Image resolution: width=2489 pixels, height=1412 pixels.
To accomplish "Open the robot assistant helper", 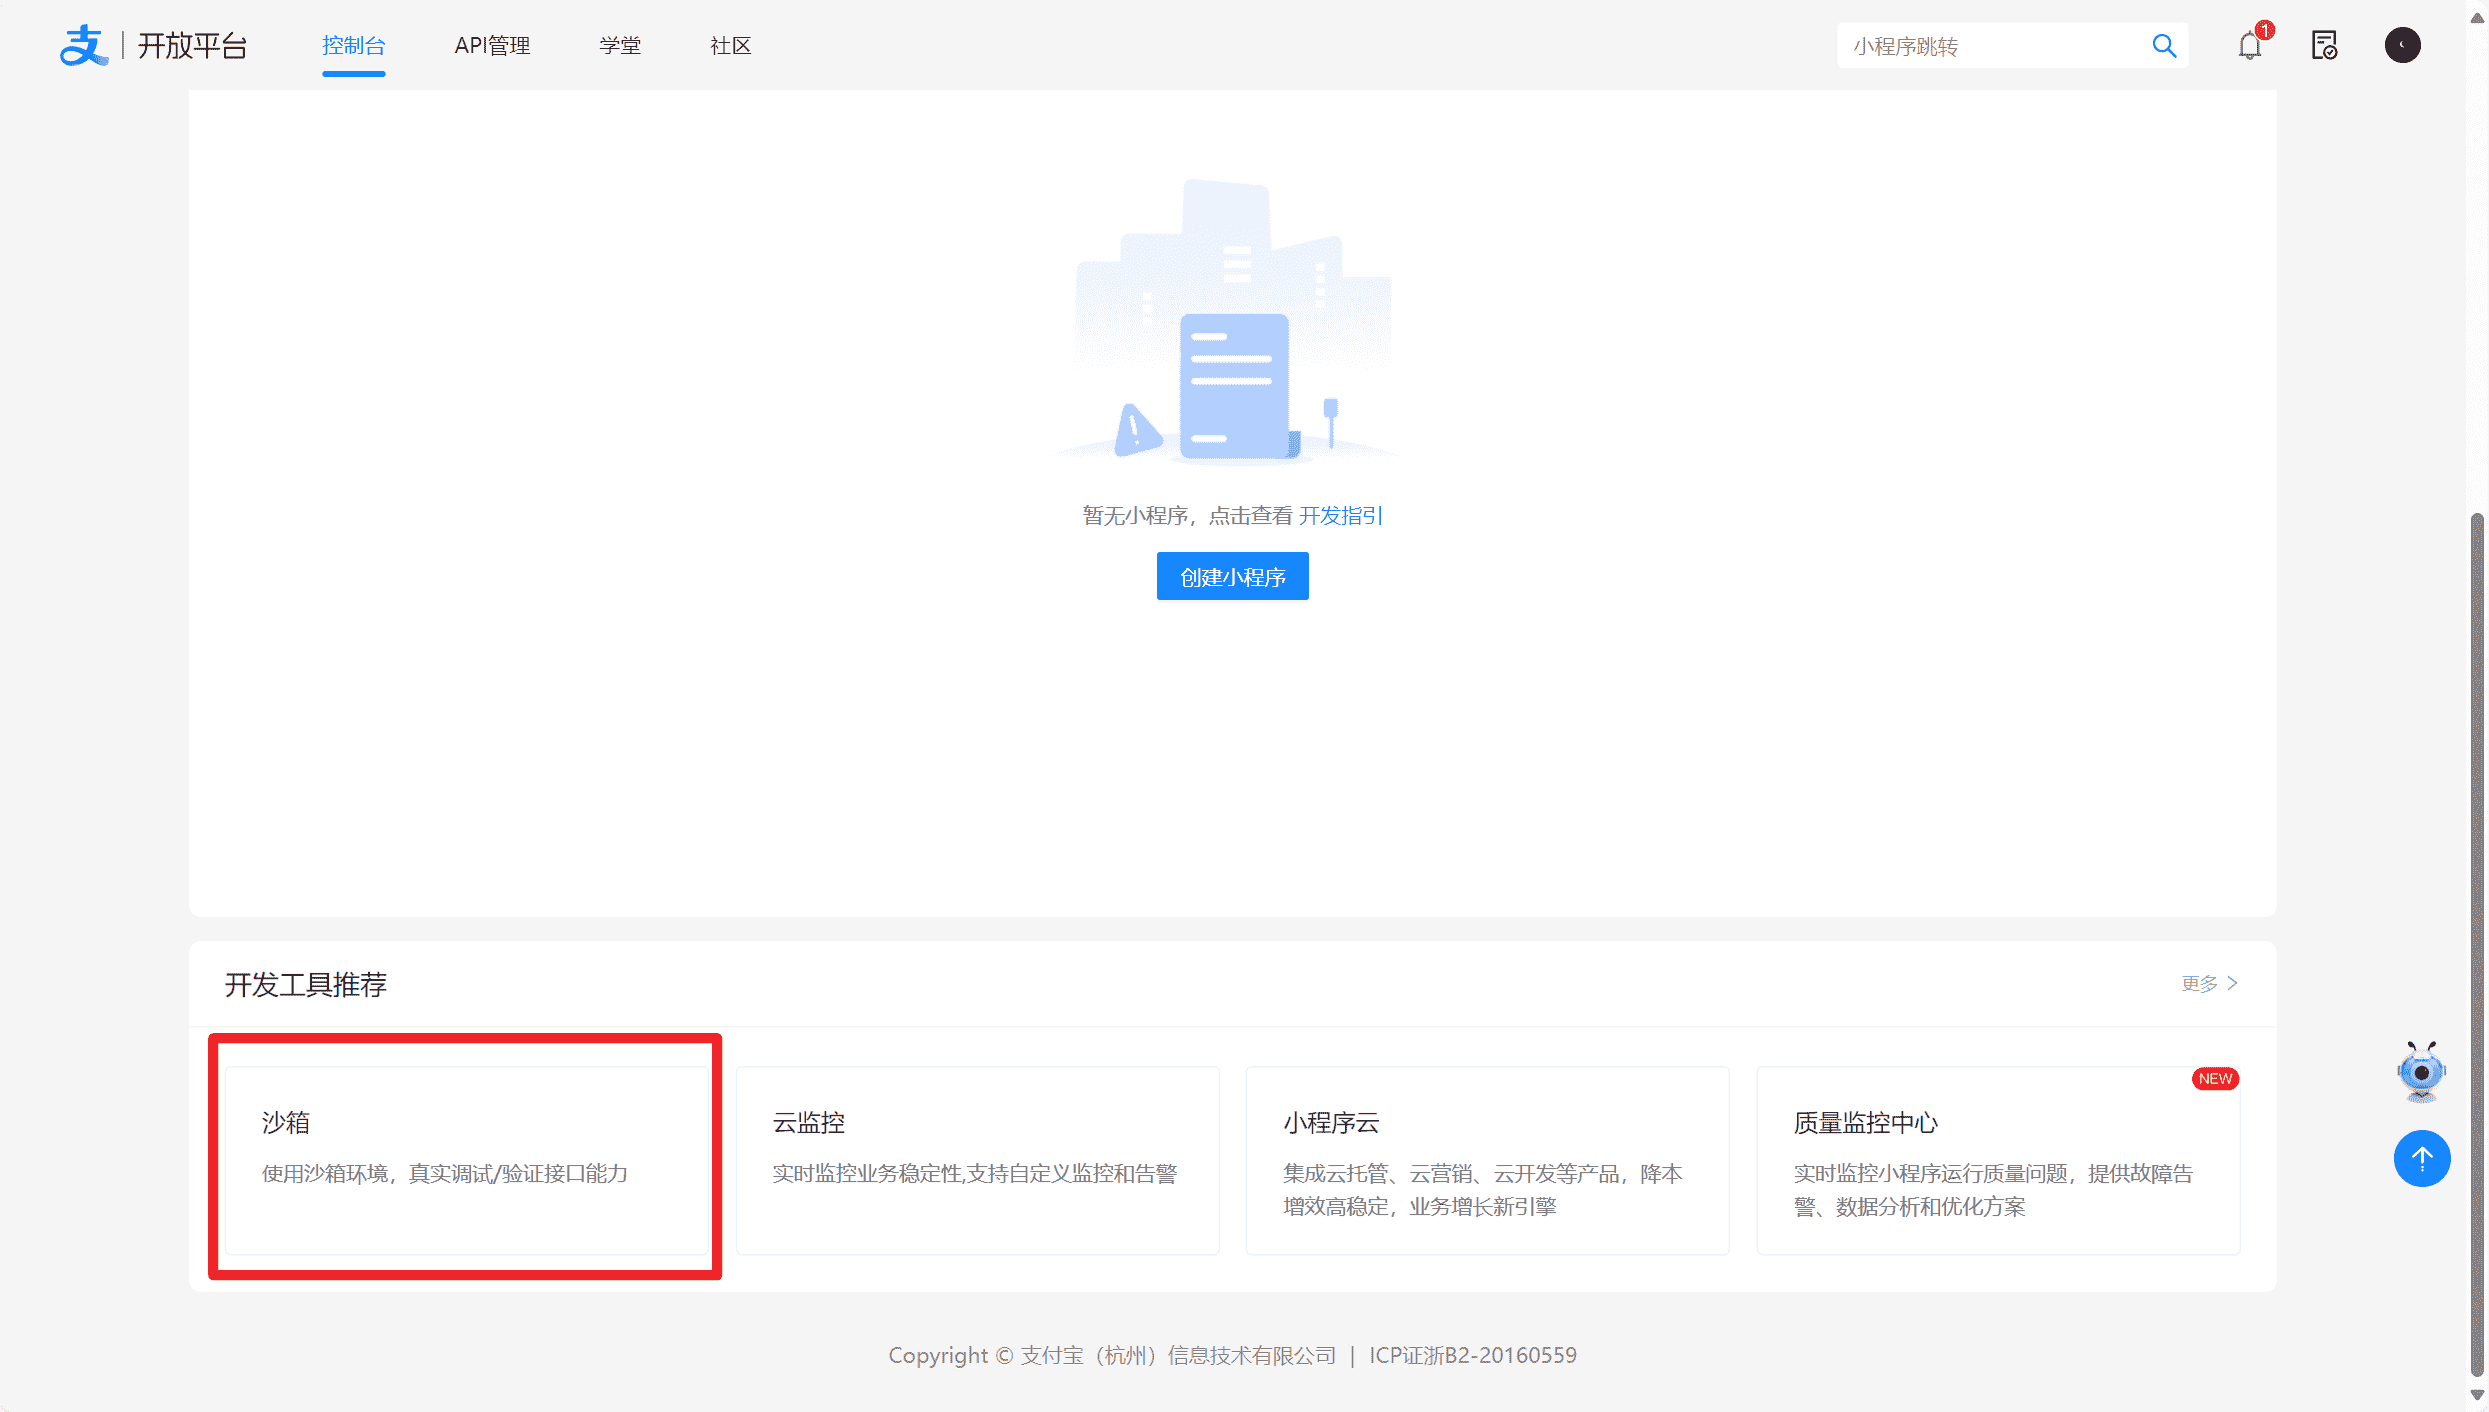I will tap(2421, 1072).
